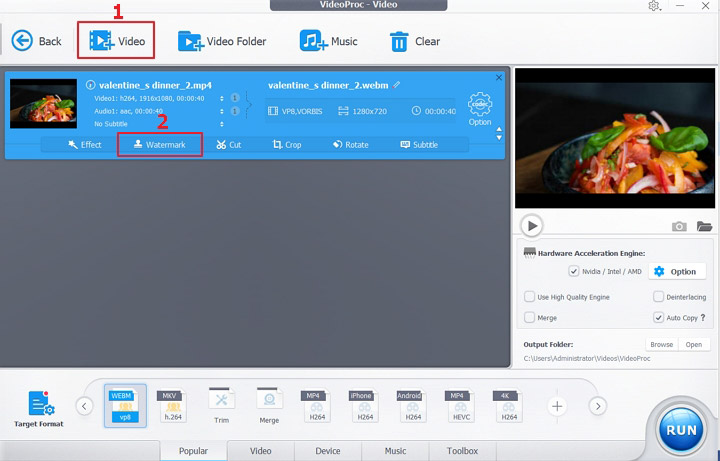Screen dimensions: 720x461
Task: Expand the Video1 track selector arrows
Action: pos(222,98)
